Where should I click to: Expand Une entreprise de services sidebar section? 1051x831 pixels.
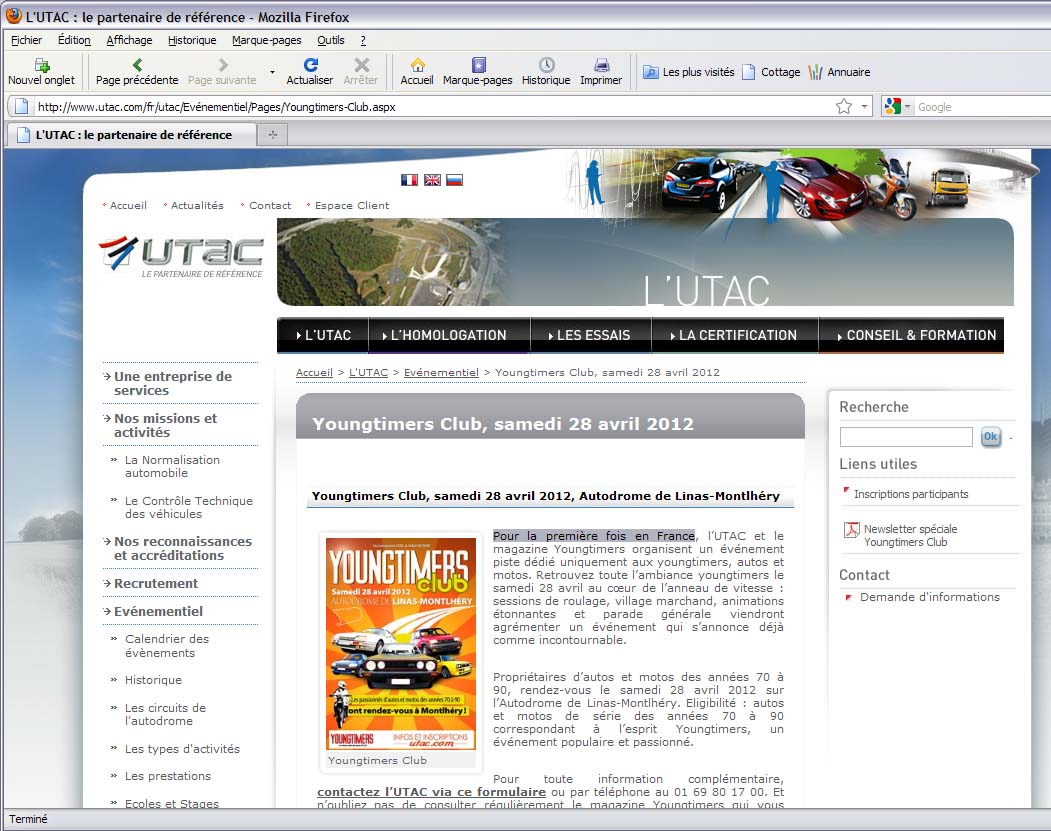pyautogui.click(x=173, y=383)
